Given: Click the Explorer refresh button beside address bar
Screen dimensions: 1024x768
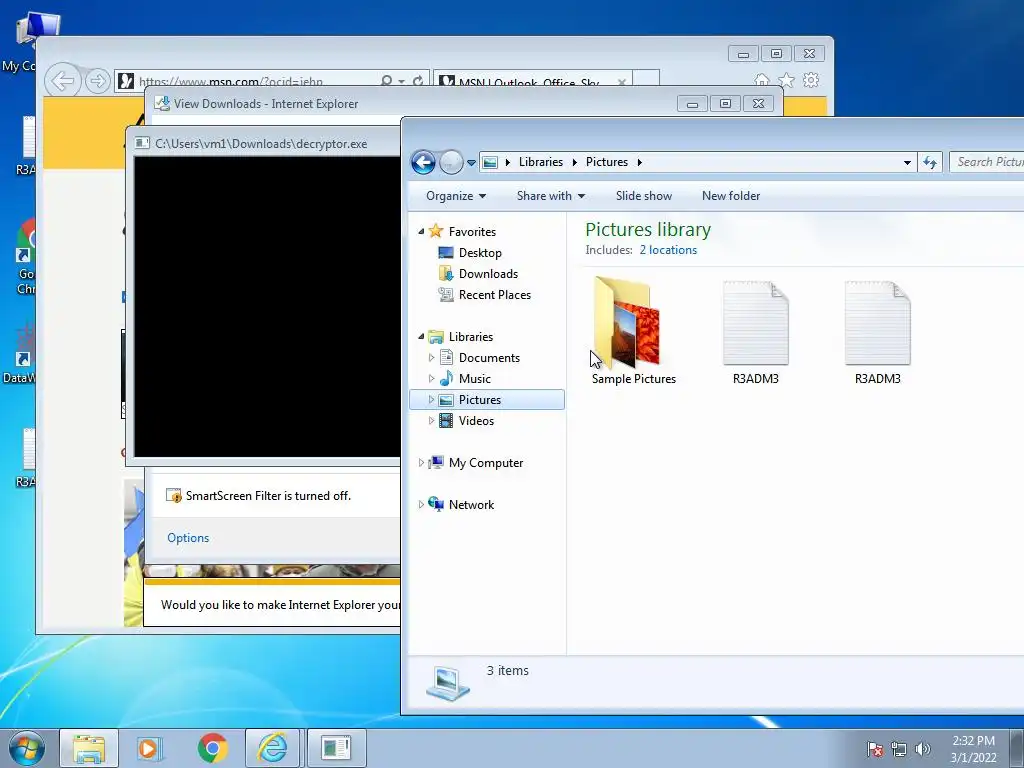Looking at the screenshot, I should coord(930,162).
